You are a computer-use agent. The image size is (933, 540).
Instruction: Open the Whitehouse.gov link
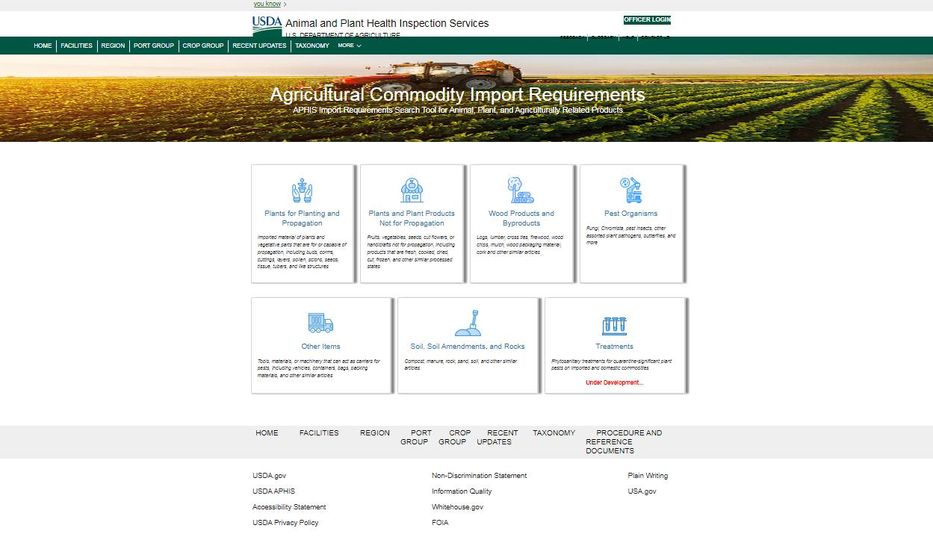tap(458, 507)
